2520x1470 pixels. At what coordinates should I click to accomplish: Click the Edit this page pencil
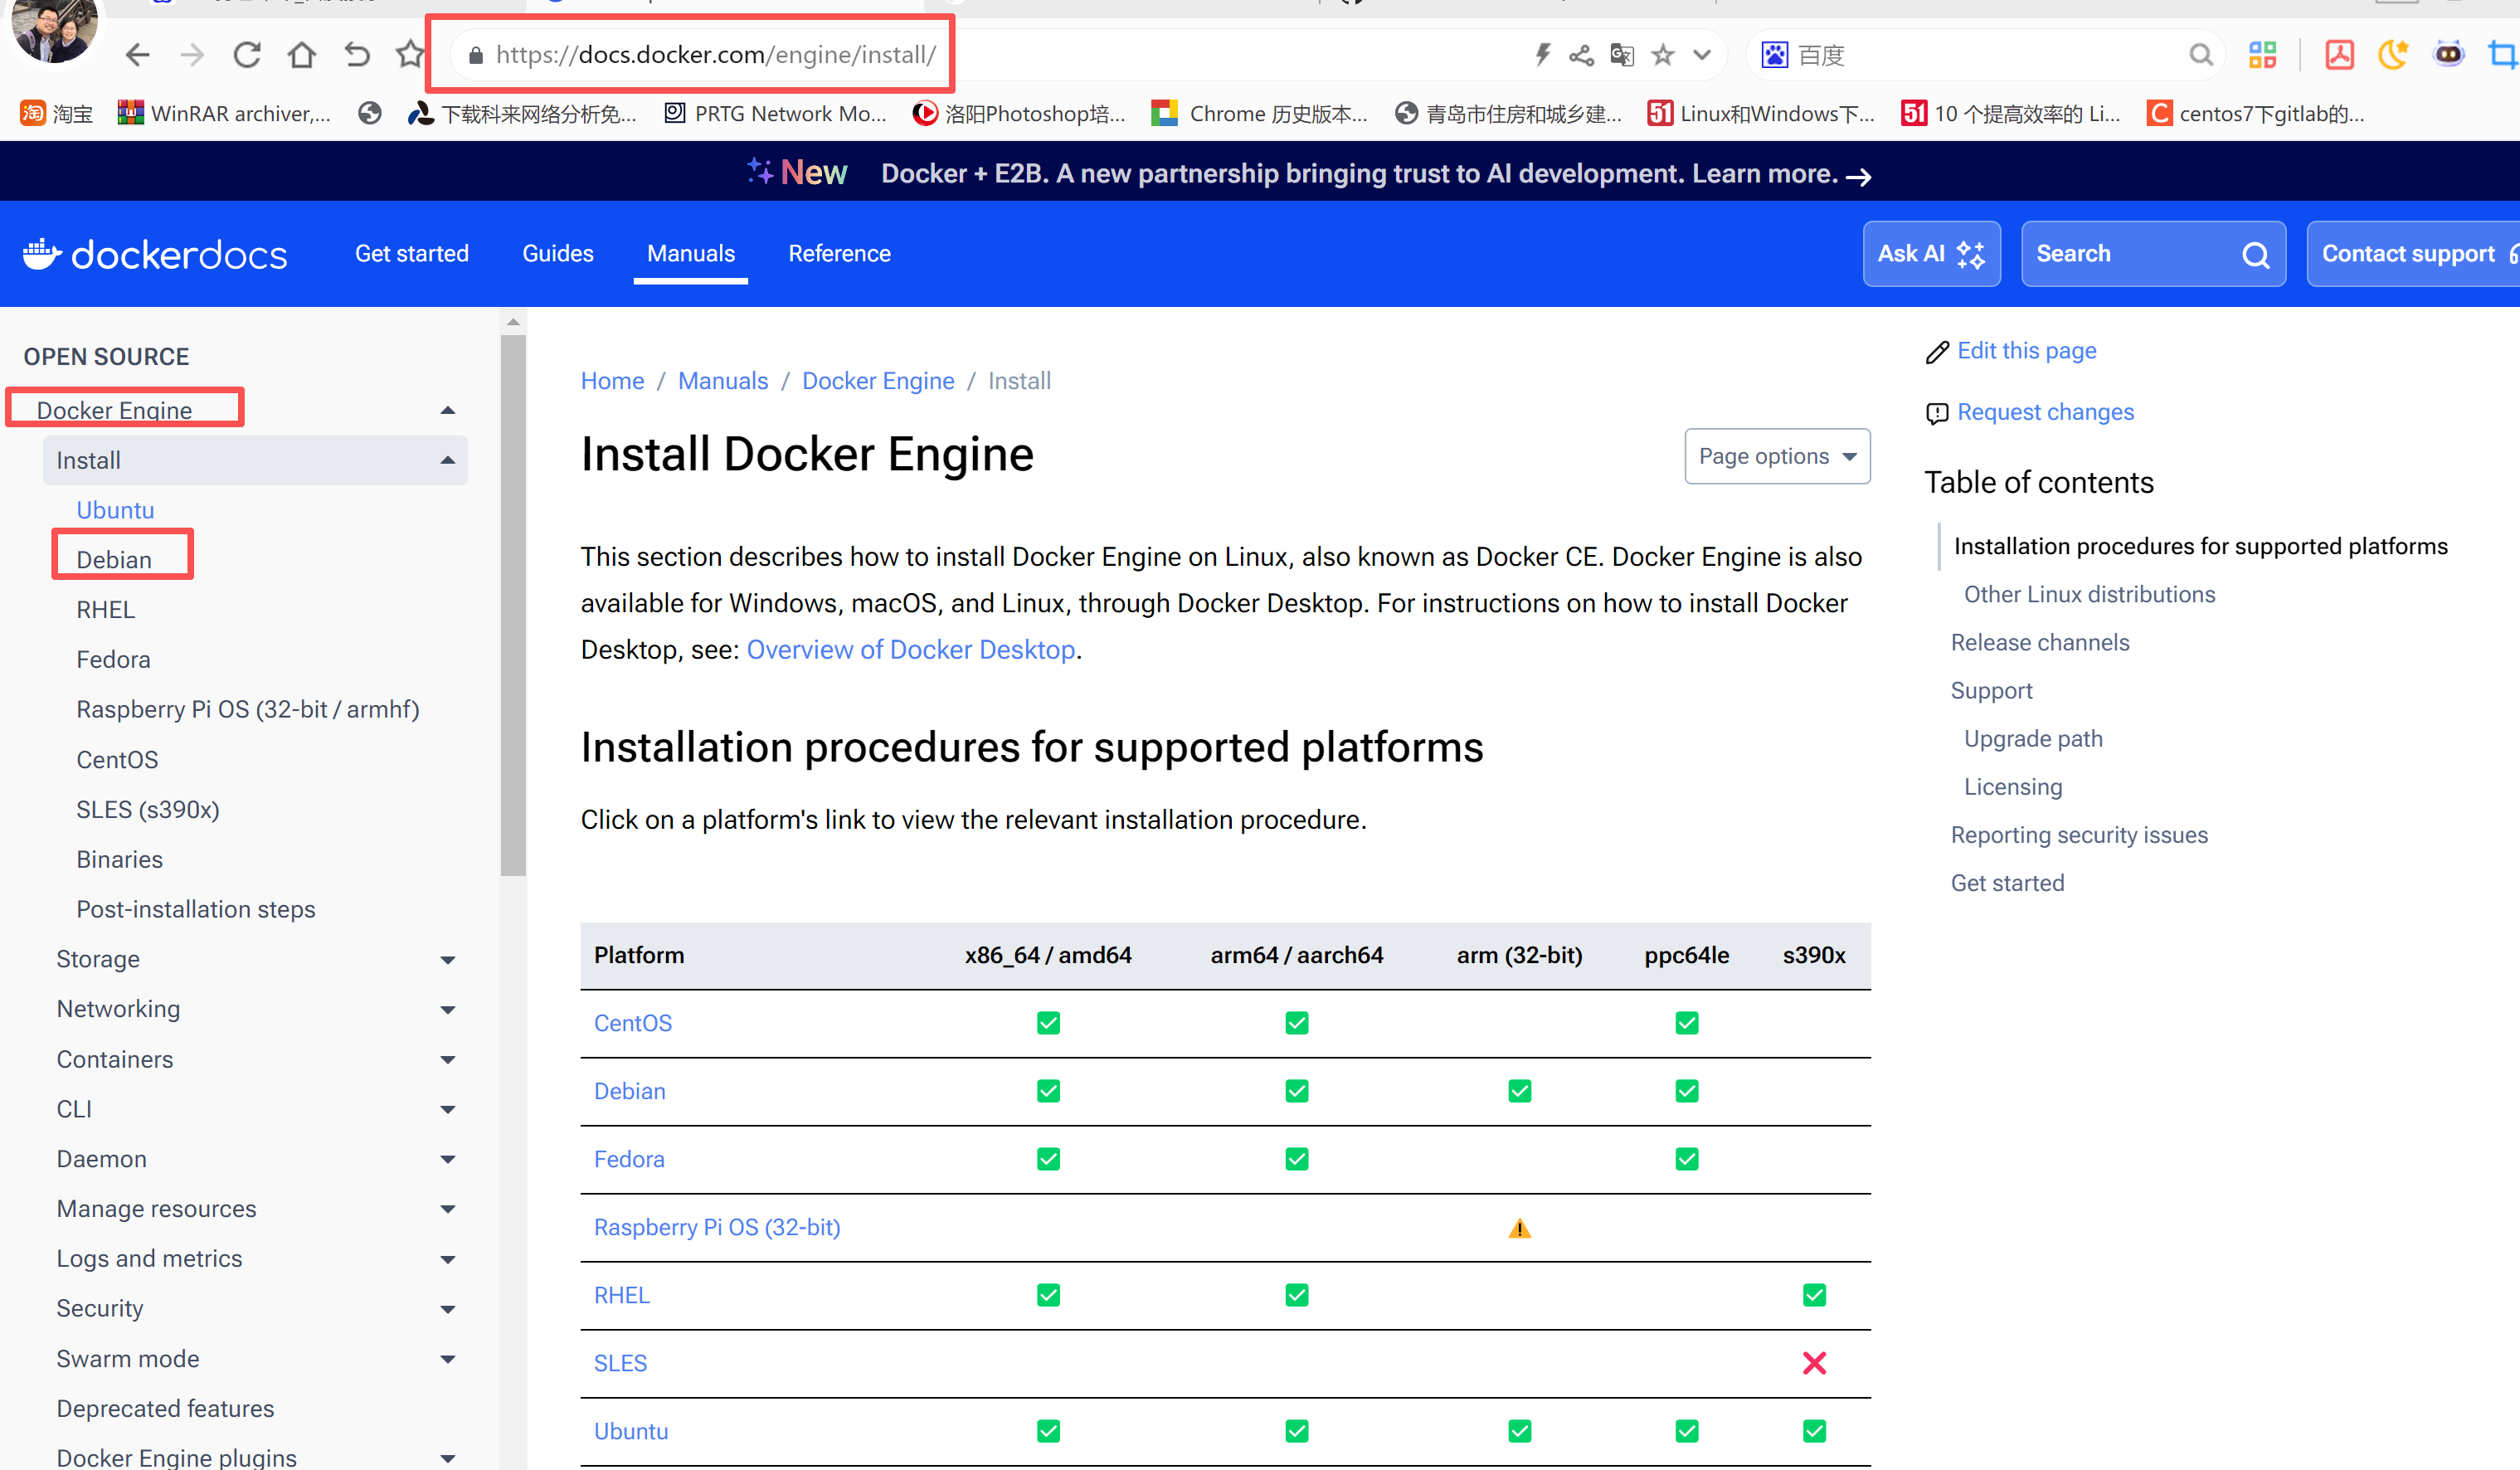1937,352
